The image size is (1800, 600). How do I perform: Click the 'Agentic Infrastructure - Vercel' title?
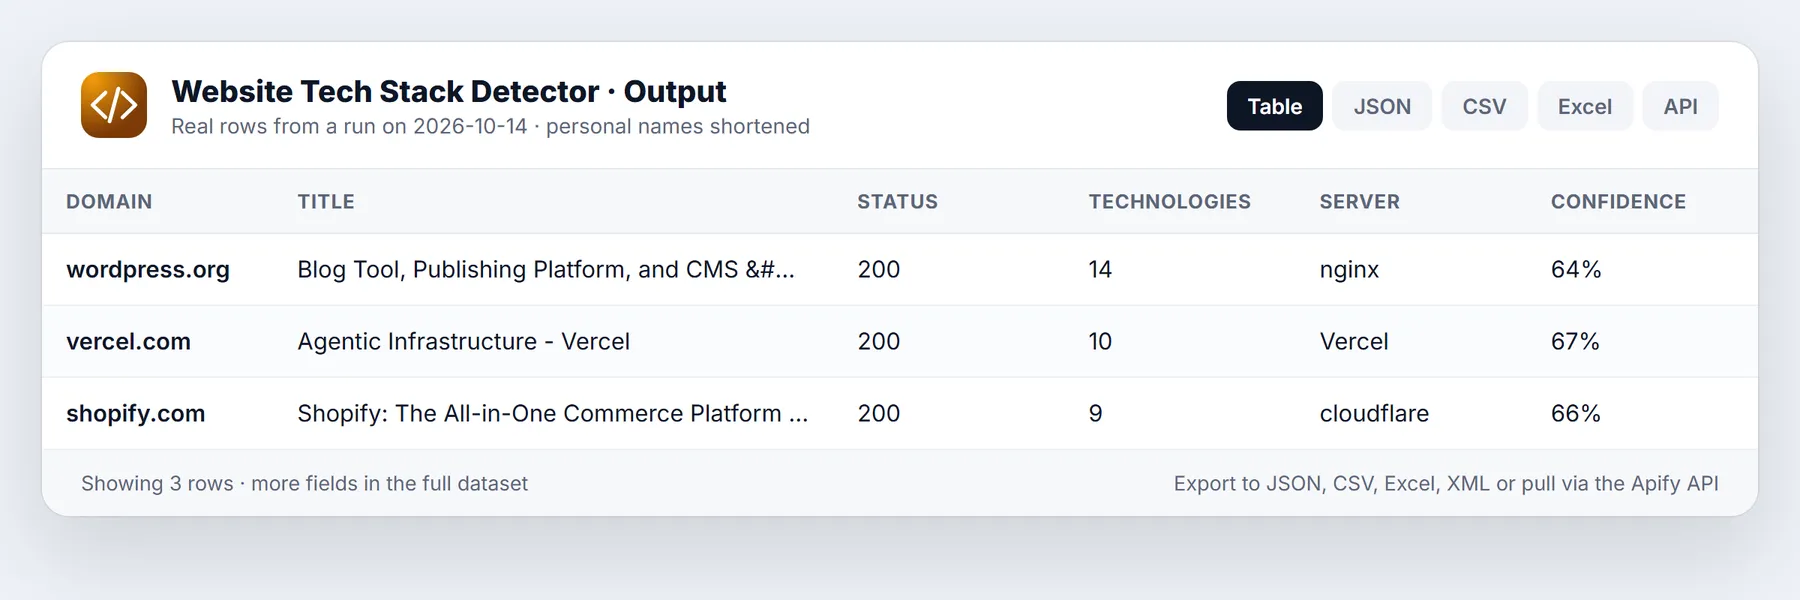point(463,341)
